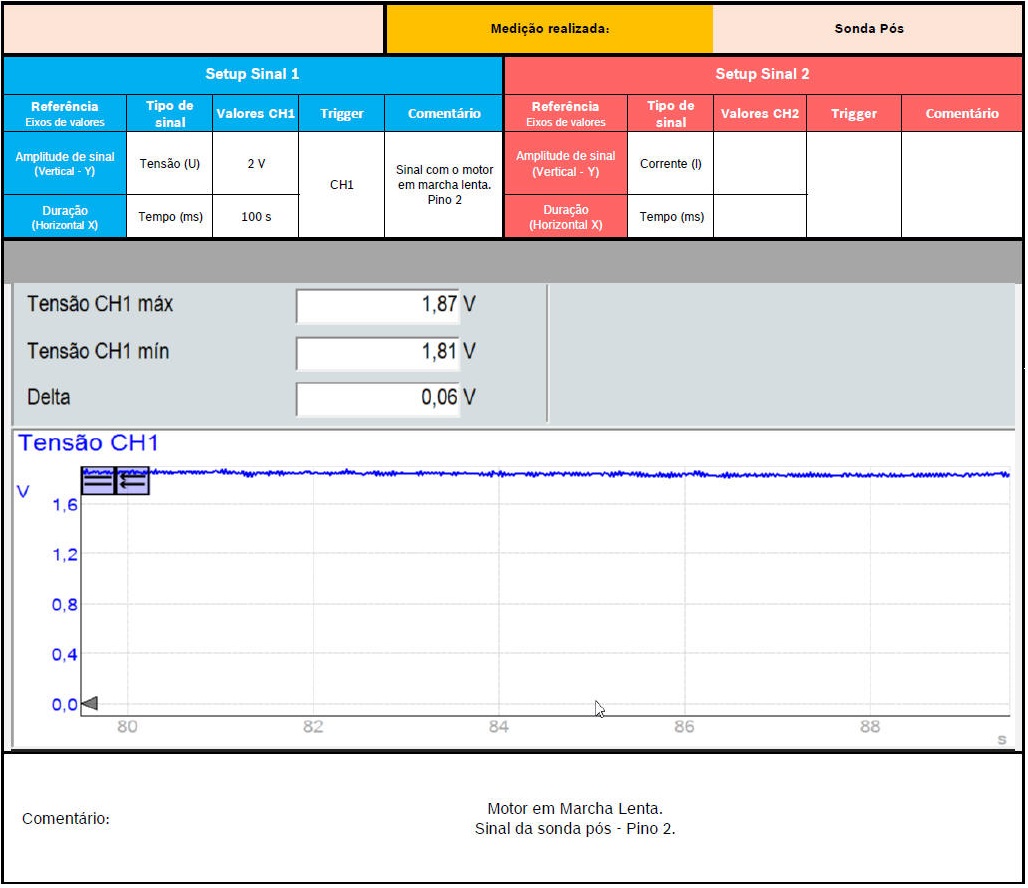The height and width of the screenshot is (888, 1028).
Task: Click the double-arrow cursor marker icon
Action: tap(132, 481)
